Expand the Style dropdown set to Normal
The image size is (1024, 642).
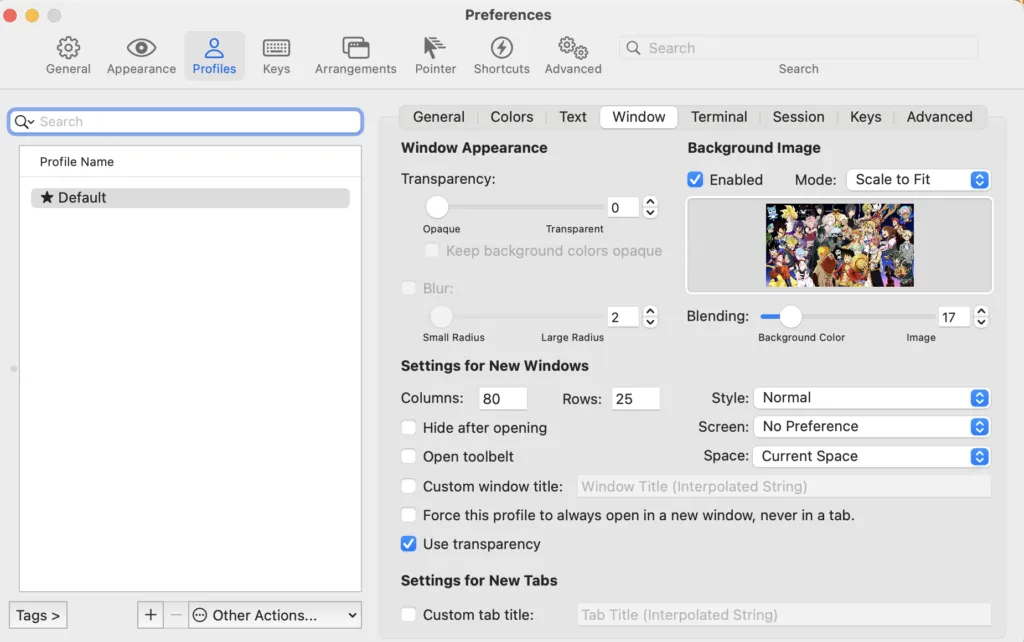(x=871, y=398)
